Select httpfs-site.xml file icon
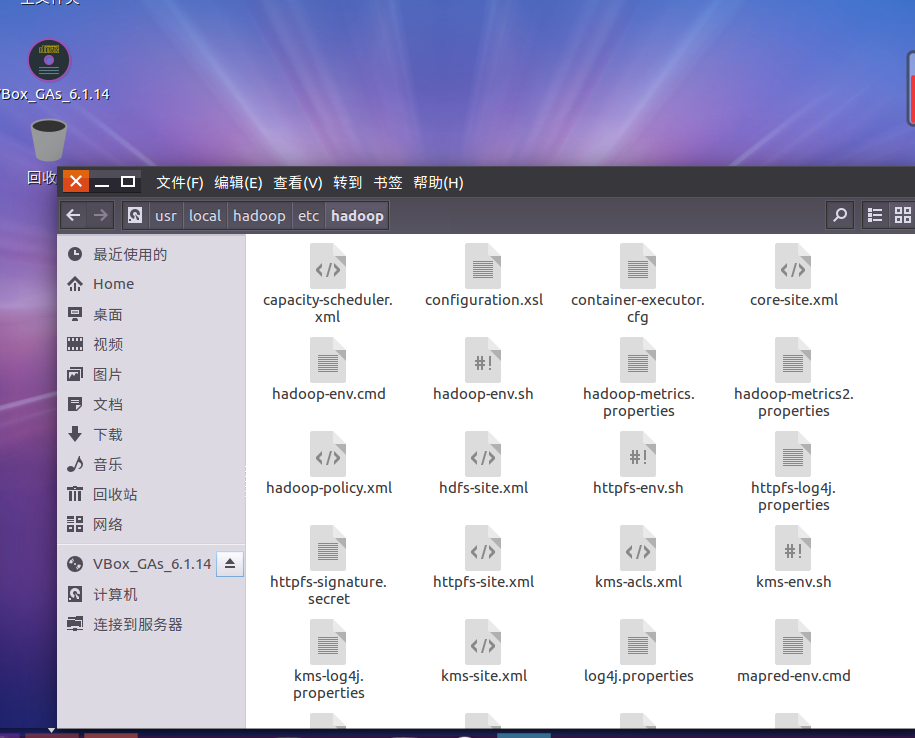This screenshot has width=915, height=738. click(x=483, y=548)
